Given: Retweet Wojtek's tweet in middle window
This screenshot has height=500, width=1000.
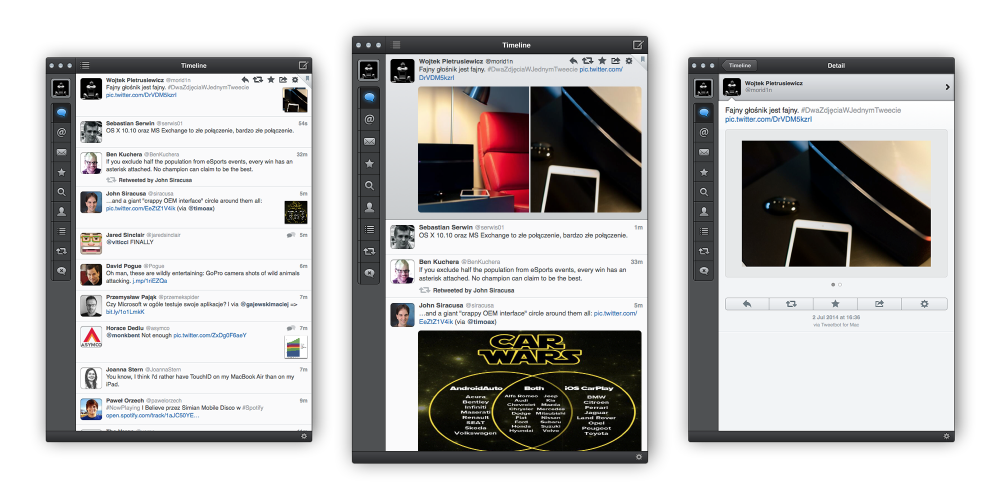Looking at the screenshot, I should click(588, 61).
